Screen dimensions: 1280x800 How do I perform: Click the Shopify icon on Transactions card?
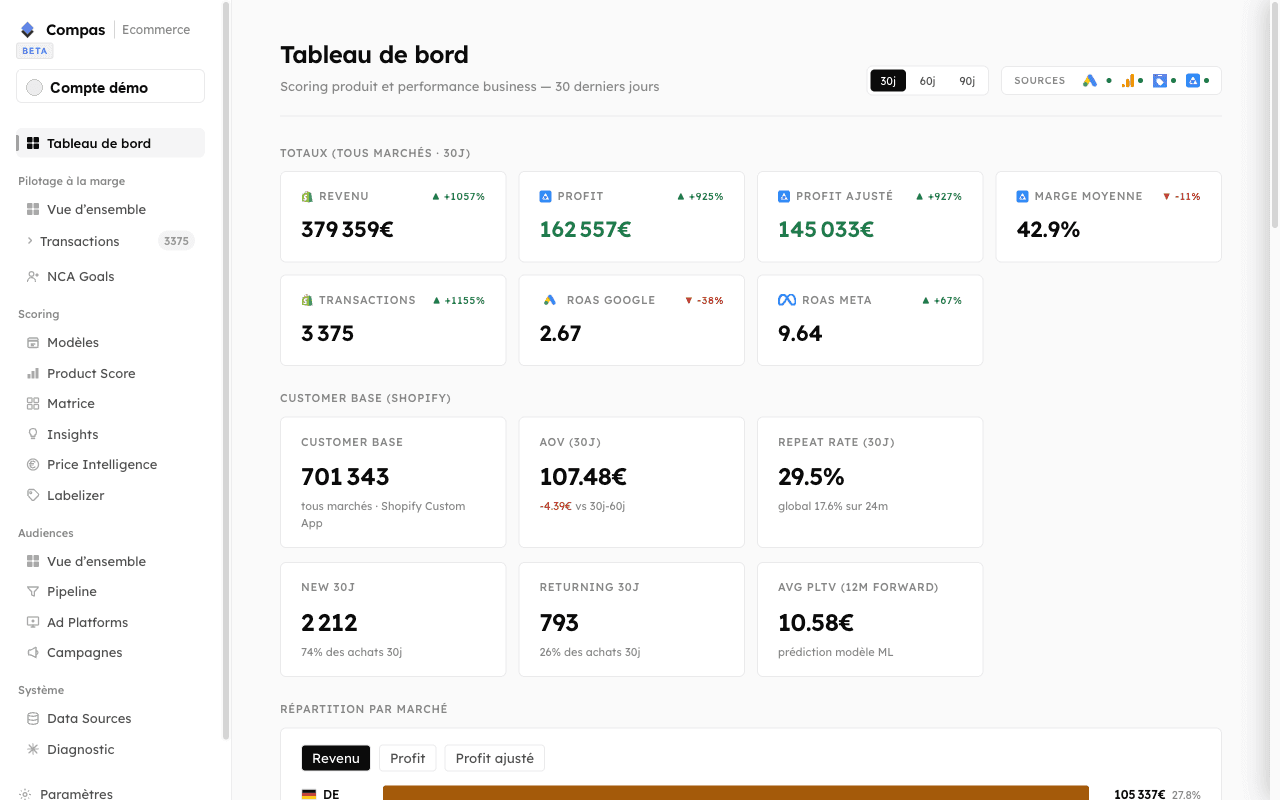tap(307, 300)
